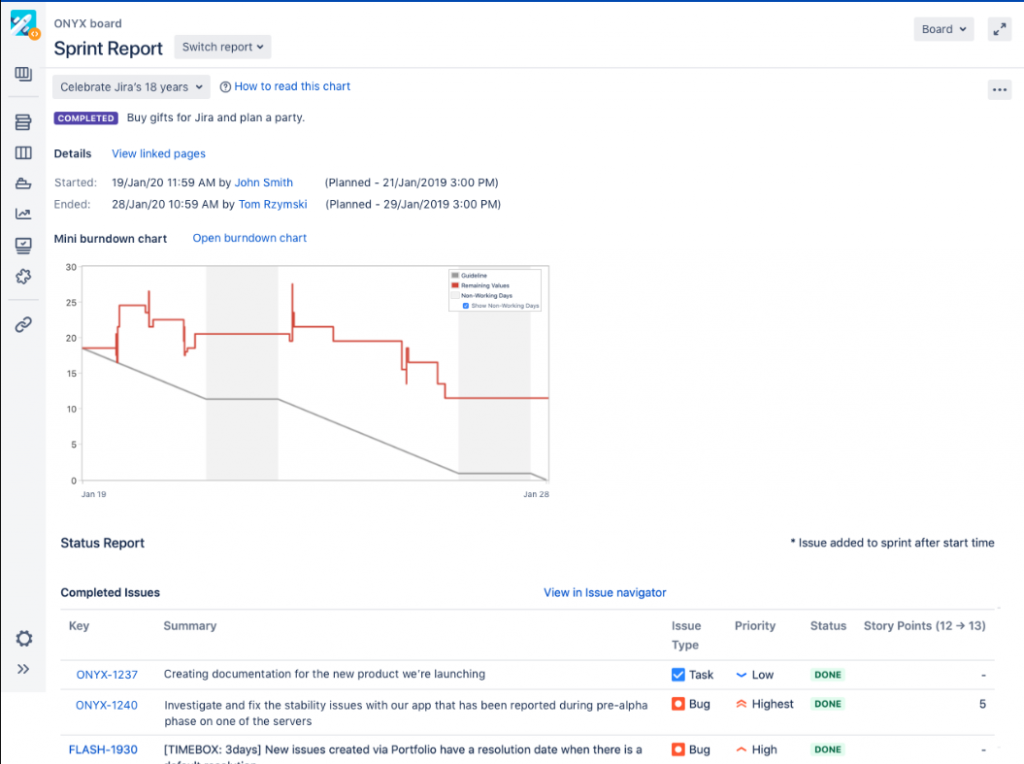Screen dimensions: 1024x764
Task: Open the Releases ship icon
Action: [x=23, y=183]
